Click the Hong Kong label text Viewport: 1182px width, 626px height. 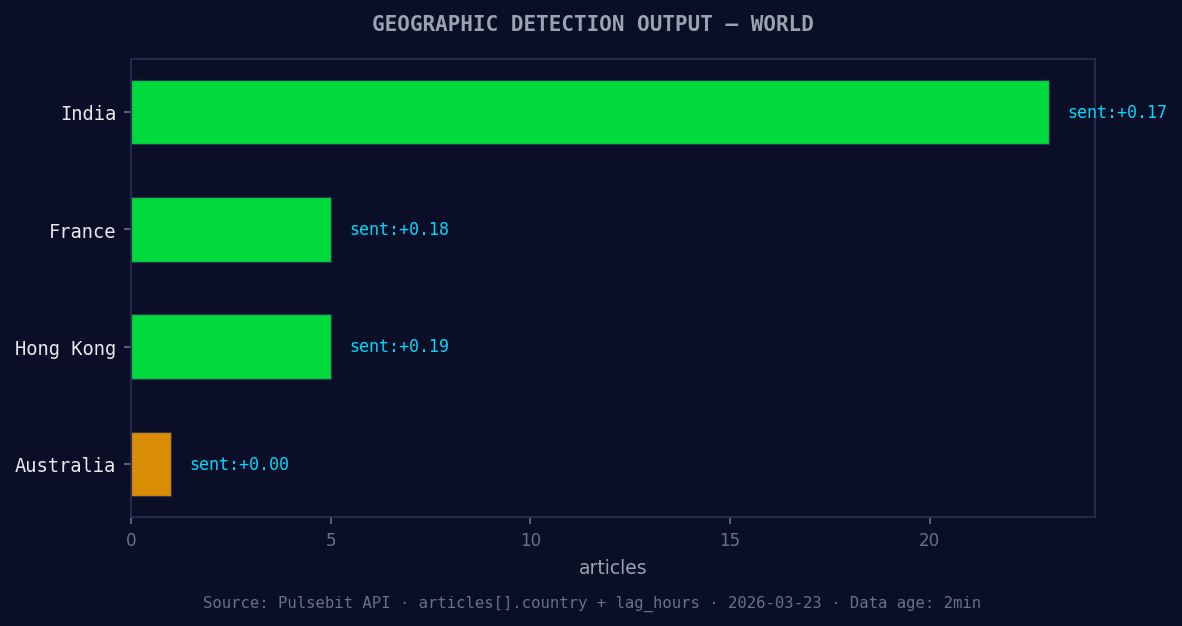pyautogui.click(x=66, y=348)
